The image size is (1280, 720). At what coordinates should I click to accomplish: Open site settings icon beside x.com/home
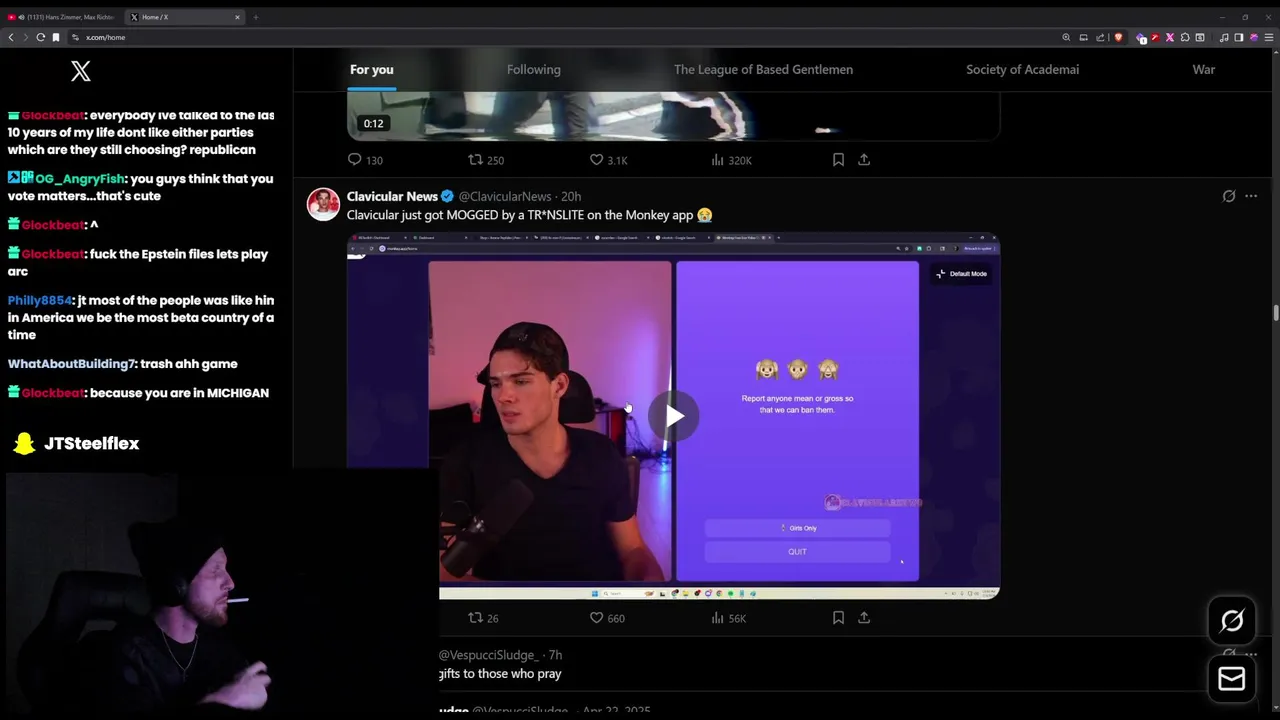pyautogui.click(x=75, y=37)
